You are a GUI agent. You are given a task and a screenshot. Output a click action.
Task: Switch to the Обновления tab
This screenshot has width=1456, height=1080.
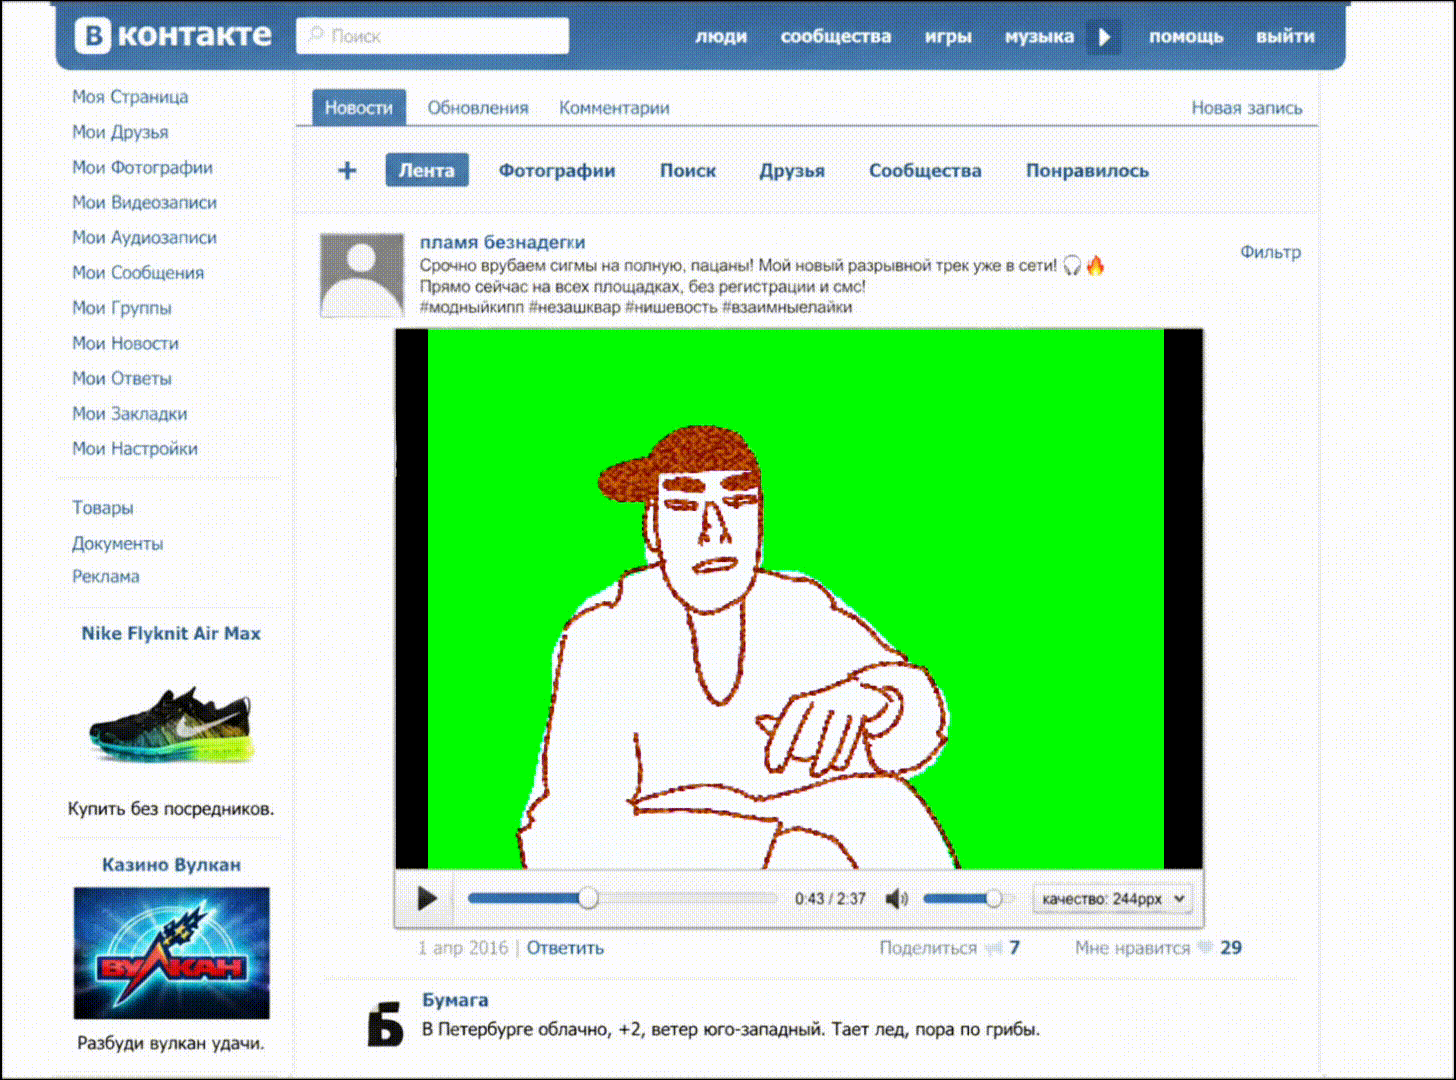(x=478, y=108)
